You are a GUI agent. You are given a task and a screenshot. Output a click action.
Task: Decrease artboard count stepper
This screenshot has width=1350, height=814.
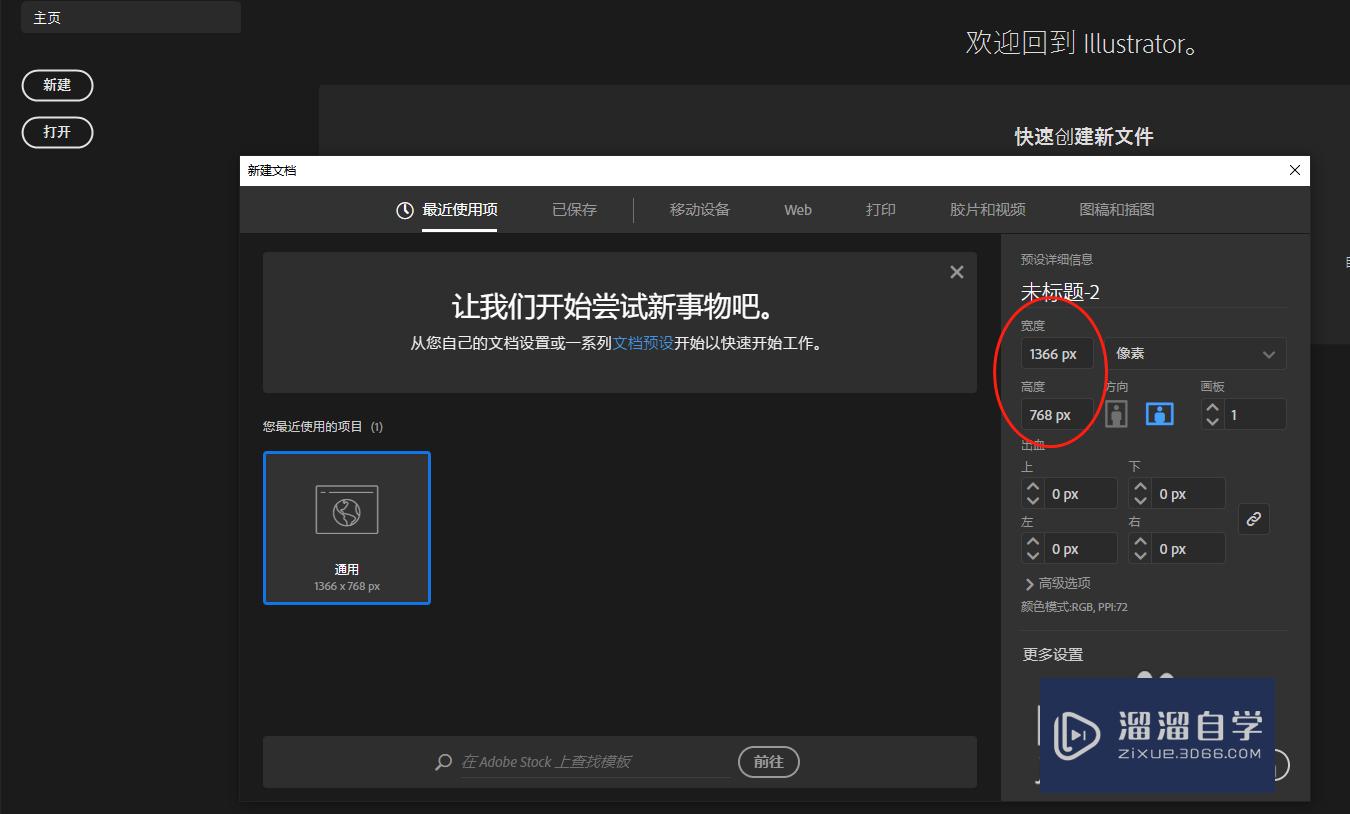click(1213, 421)
